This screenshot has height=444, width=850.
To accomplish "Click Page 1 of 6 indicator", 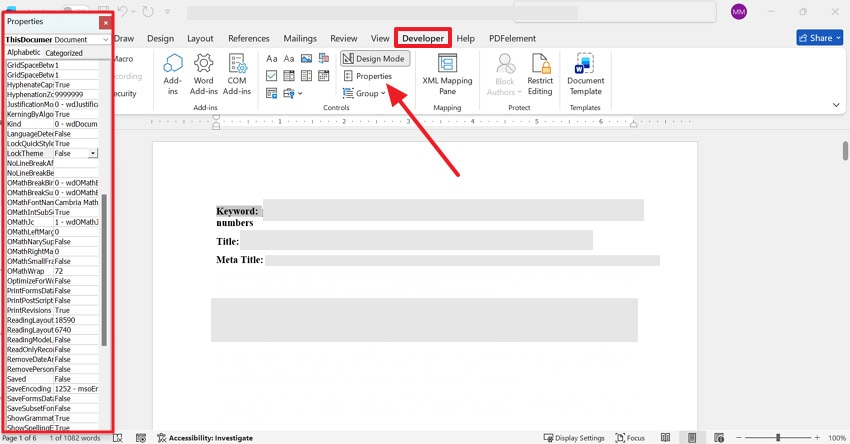I will (x=20, y=437).
